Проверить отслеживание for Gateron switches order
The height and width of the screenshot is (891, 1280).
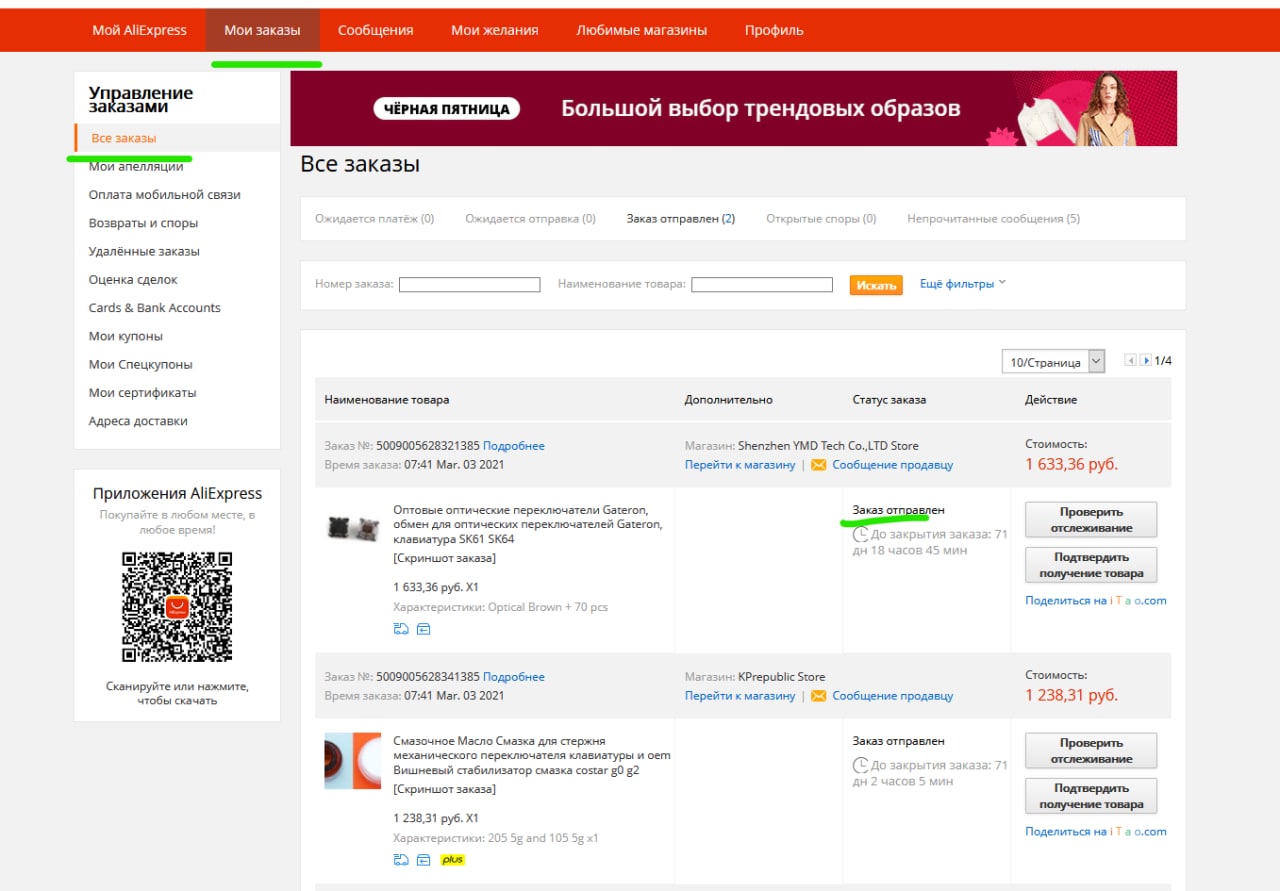coord(1091,520)
